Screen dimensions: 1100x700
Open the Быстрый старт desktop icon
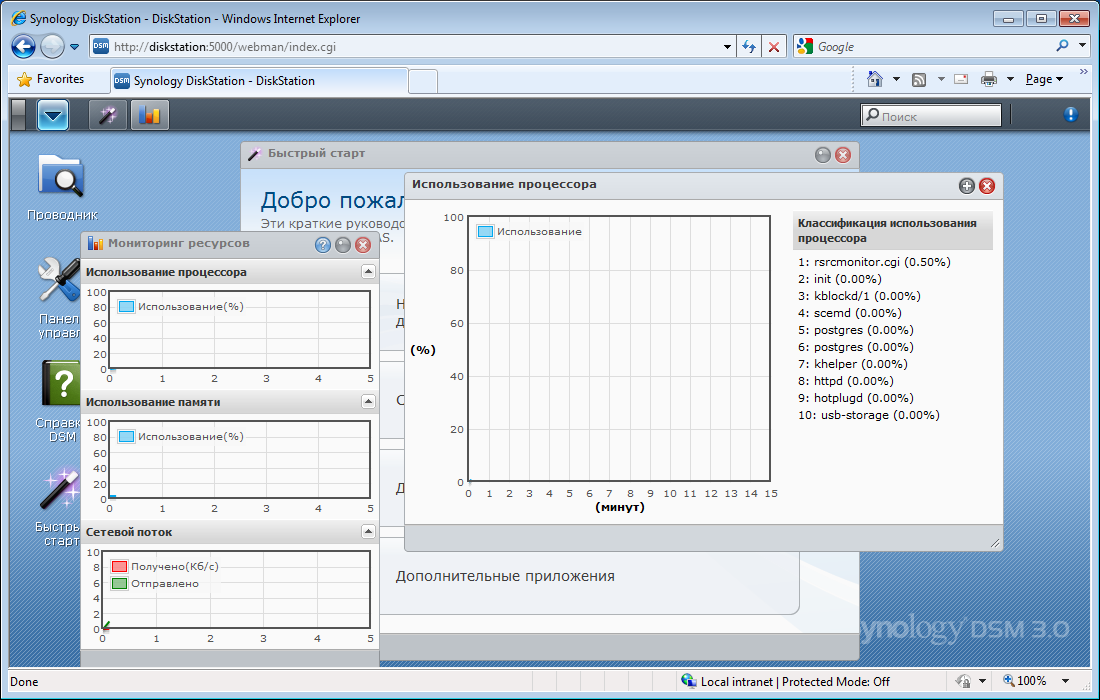coord(59,506)
